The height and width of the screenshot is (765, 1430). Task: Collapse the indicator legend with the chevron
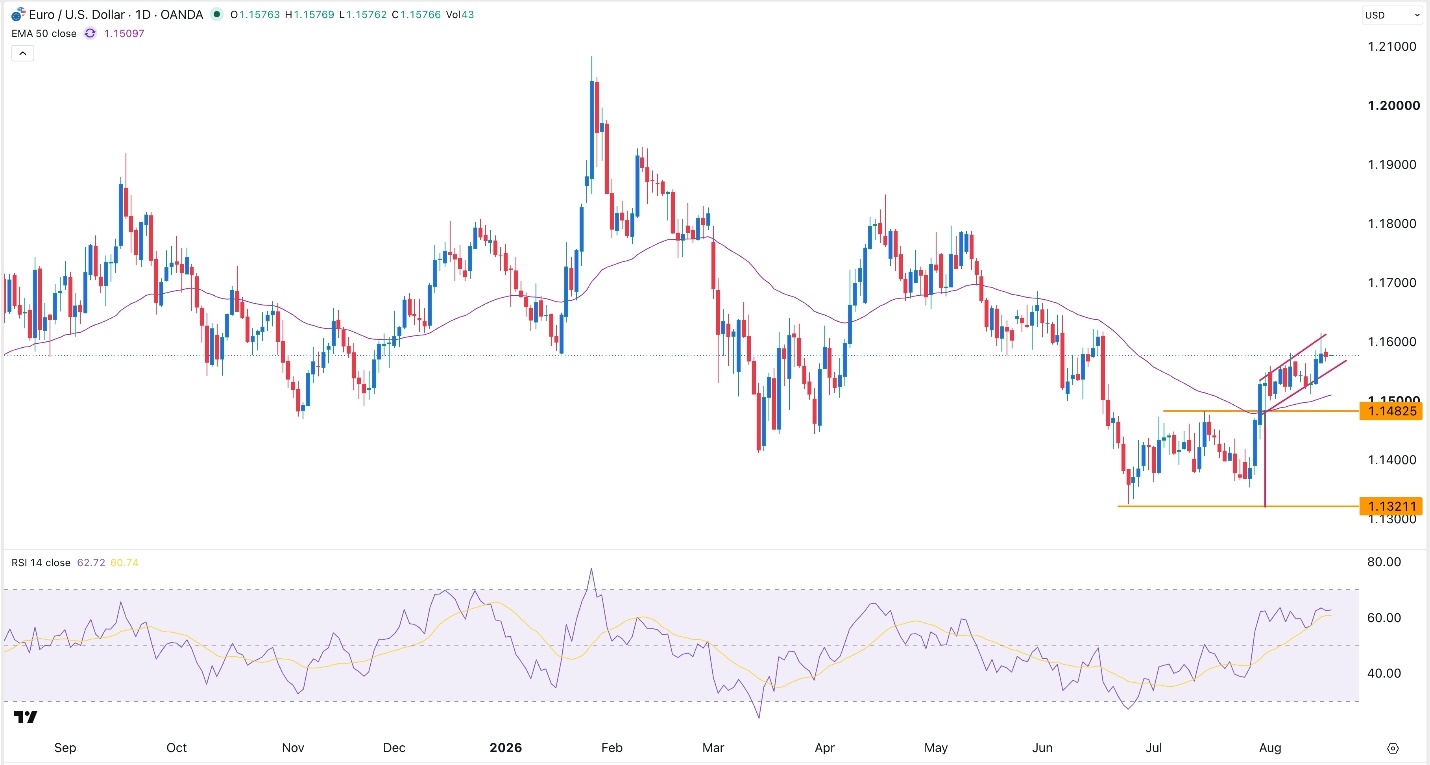(23, 53)
